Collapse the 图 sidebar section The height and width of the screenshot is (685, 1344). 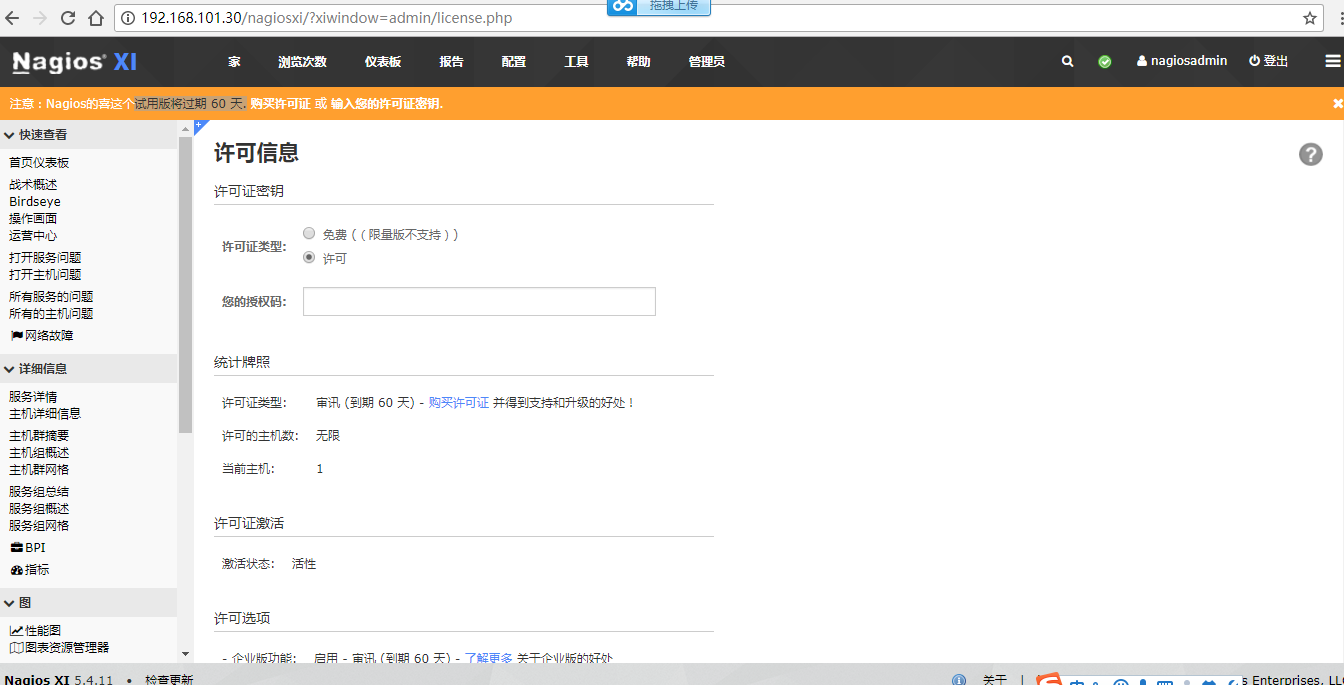[x=88, y=603]
